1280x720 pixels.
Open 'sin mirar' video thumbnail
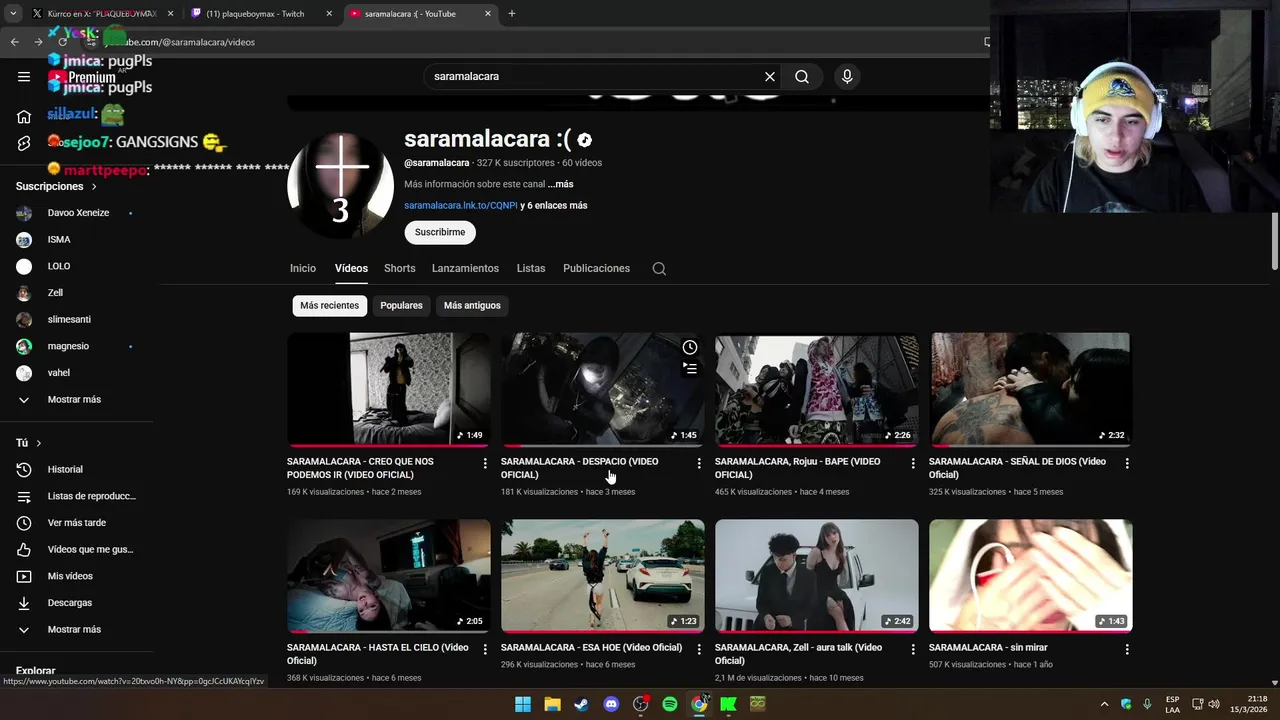(1030, 575)
